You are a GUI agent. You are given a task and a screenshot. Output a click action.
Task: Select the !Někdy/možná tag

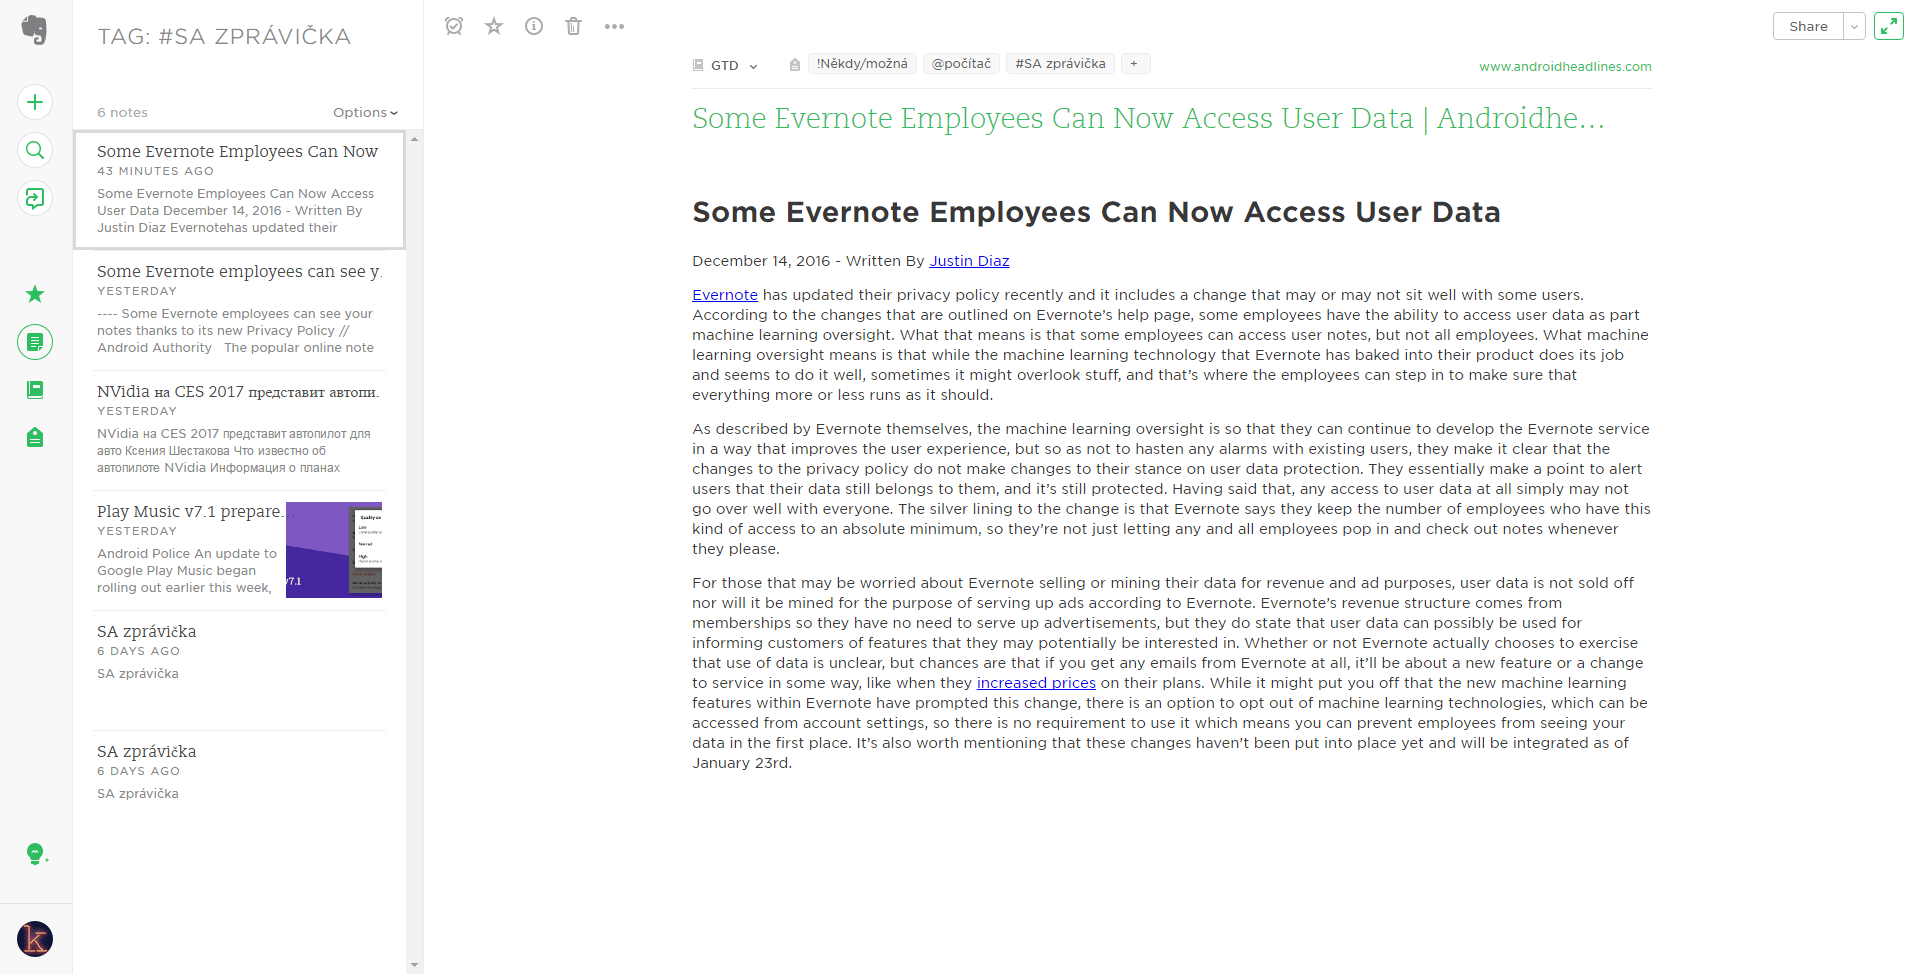(862, 64)
